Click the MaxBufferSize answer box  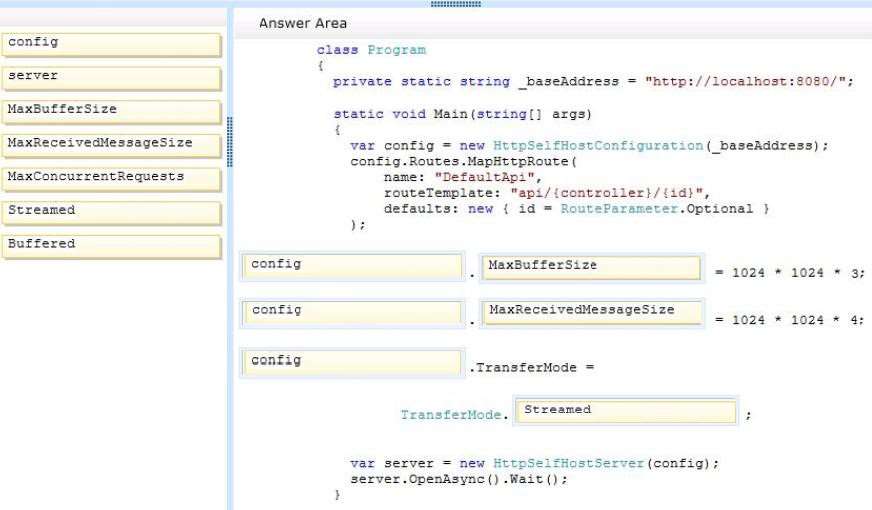coord(591,268)
